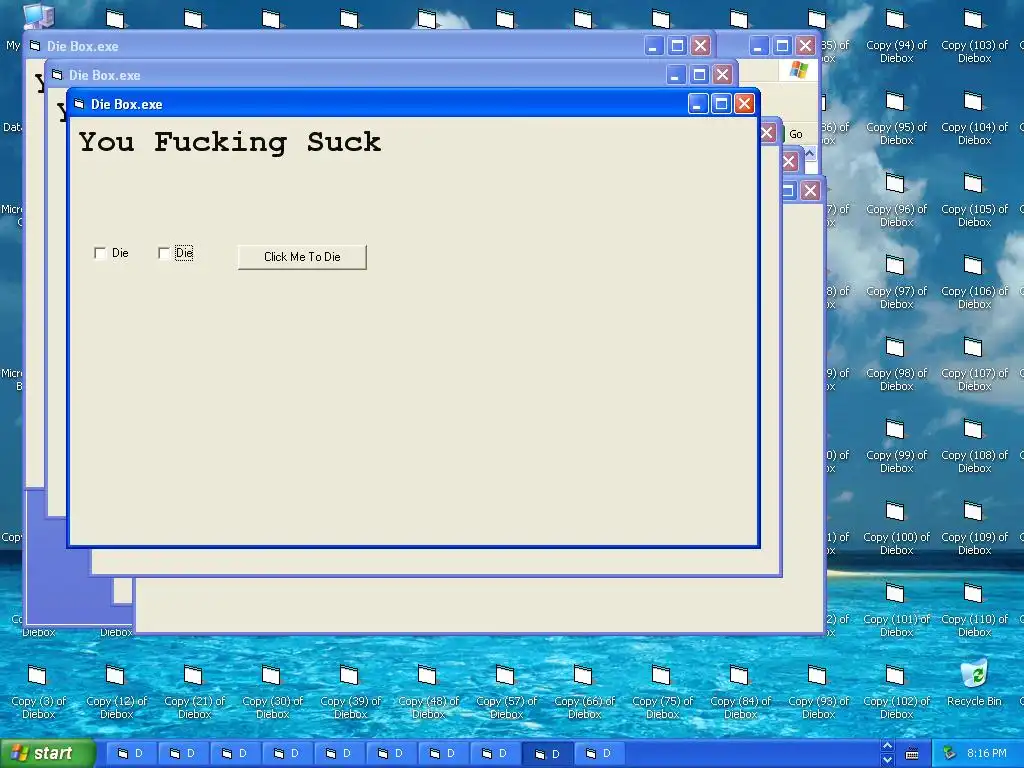Select the Copy (75) of Diebox icon
The width and height of the screenshot is (1024, 768).
pyautogui.click(x=662, y=692)
